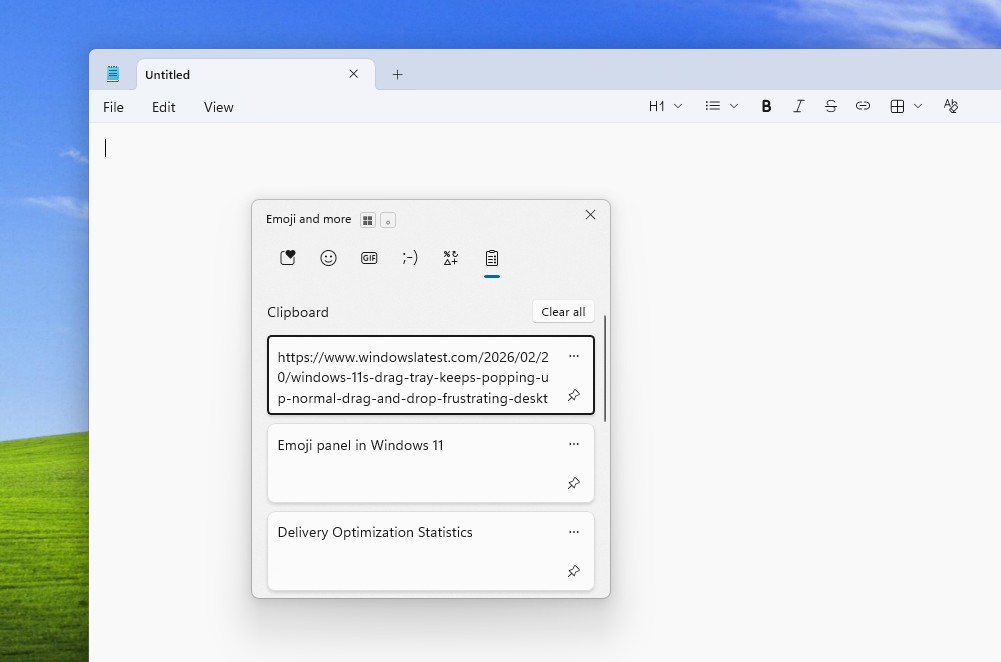Toggle strikethrough formatting
1001x662 pixels.
tap(831, 105)
